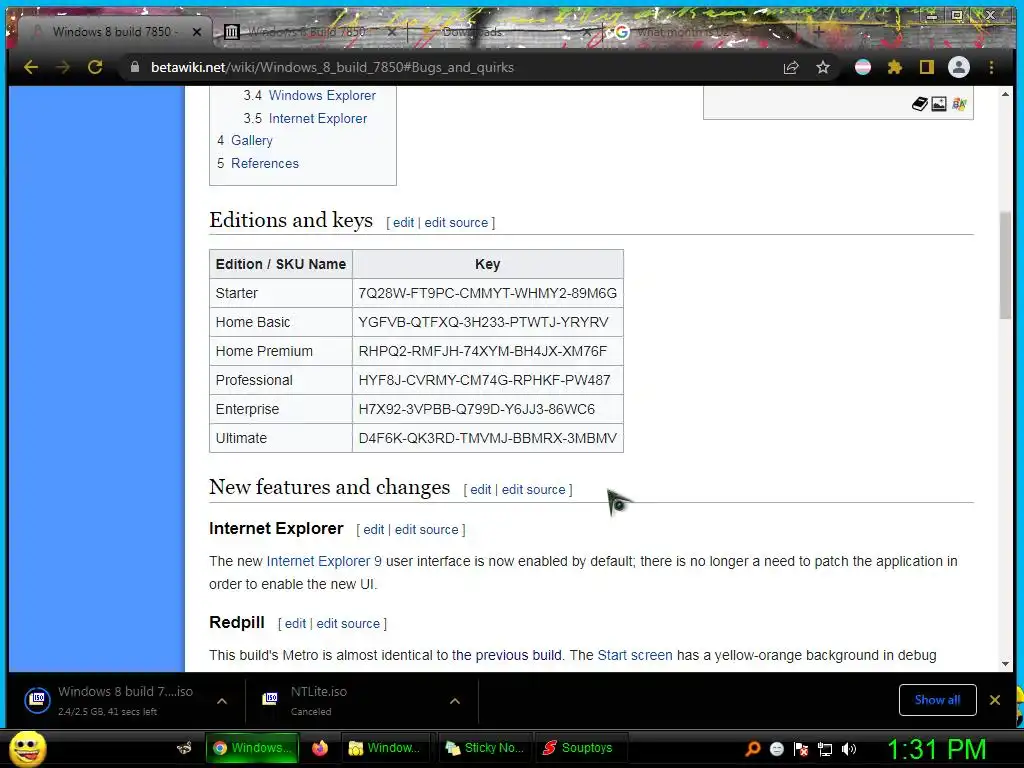
Task: Open the volume speaker tray icon
Action: pyautogui.click(x=849, y=749)
